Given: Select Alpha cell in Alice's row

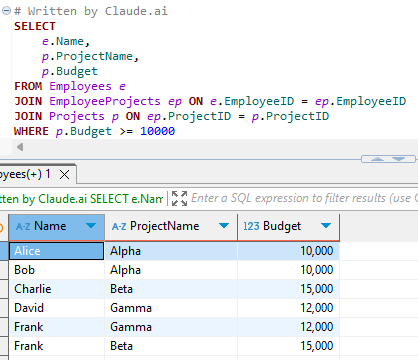Looking at the screenshot, I should pyautogui.click(x=171, y=251).
